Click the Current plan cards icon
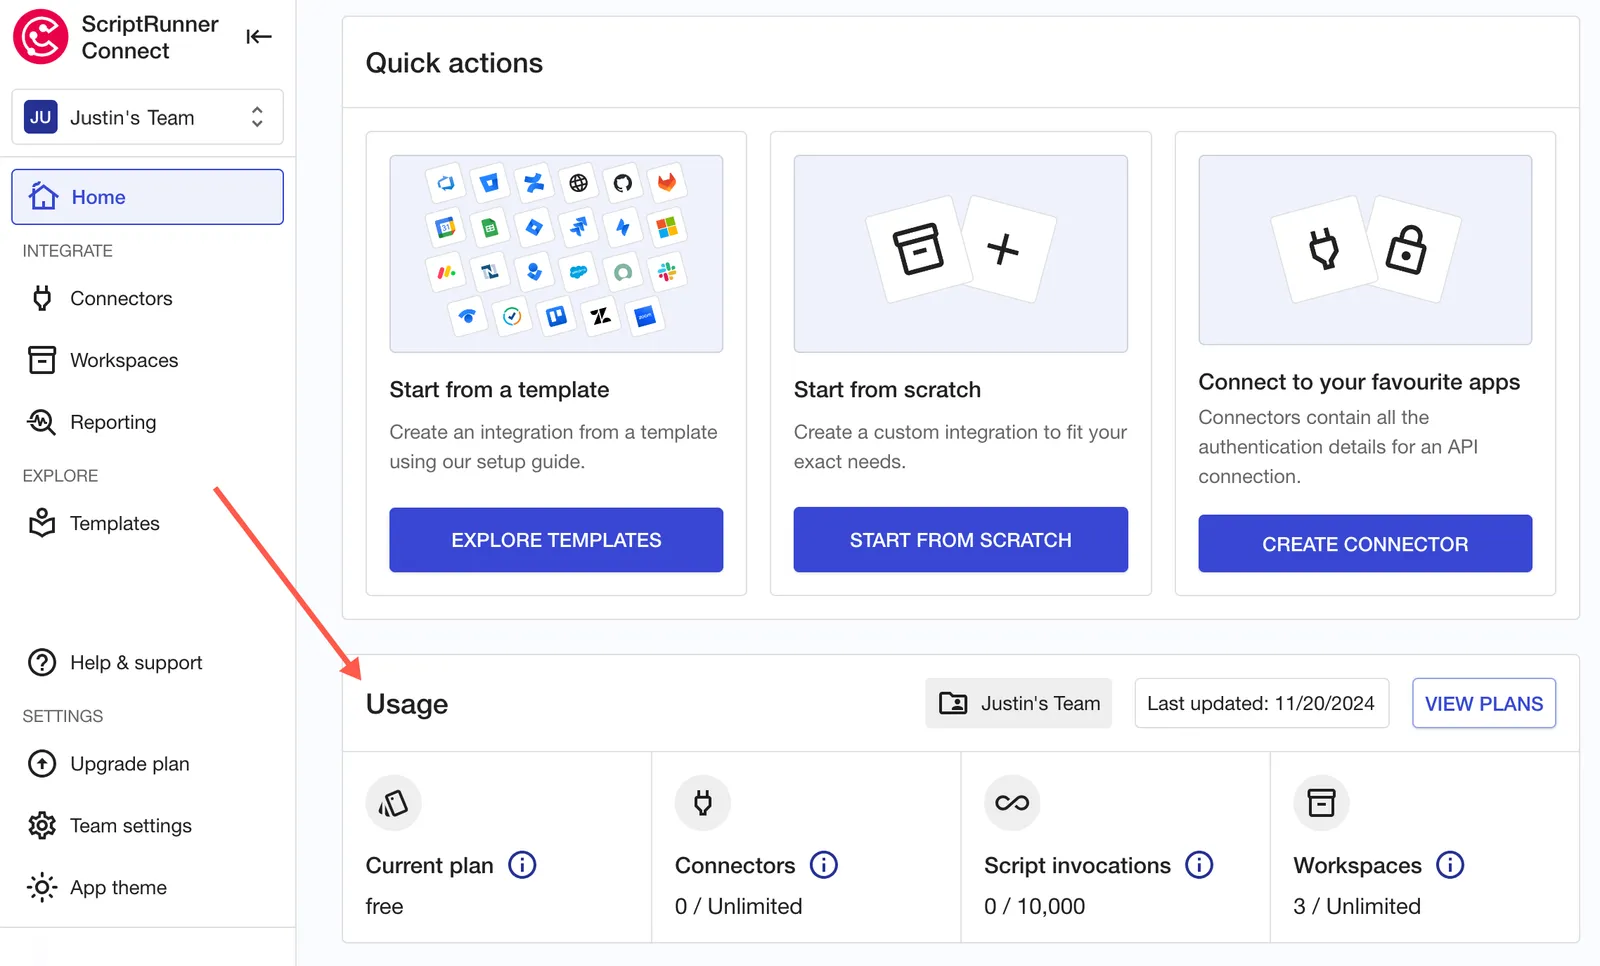 click(x=393, y=803)
